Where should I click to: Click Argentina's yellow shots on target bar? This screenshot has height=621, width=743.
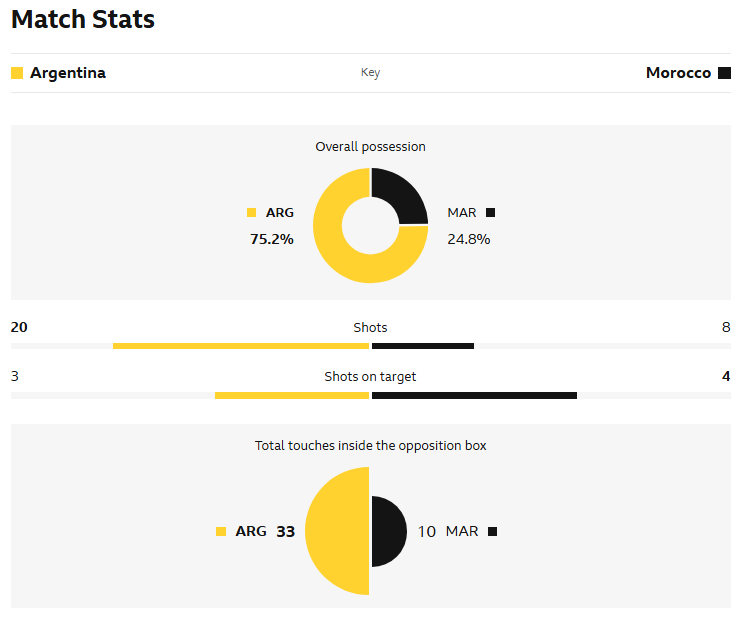(x=292, y=396)
